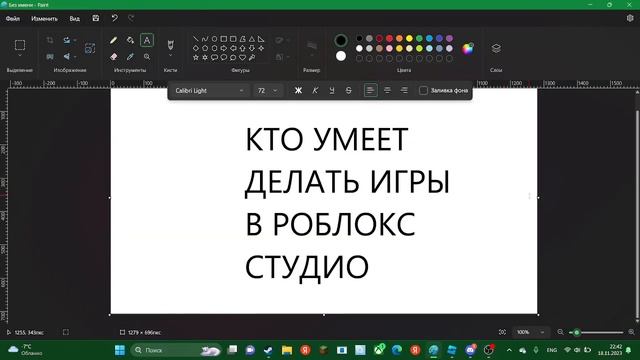Open Paint settings gear

pyautogui.click(x=630, y=18)
